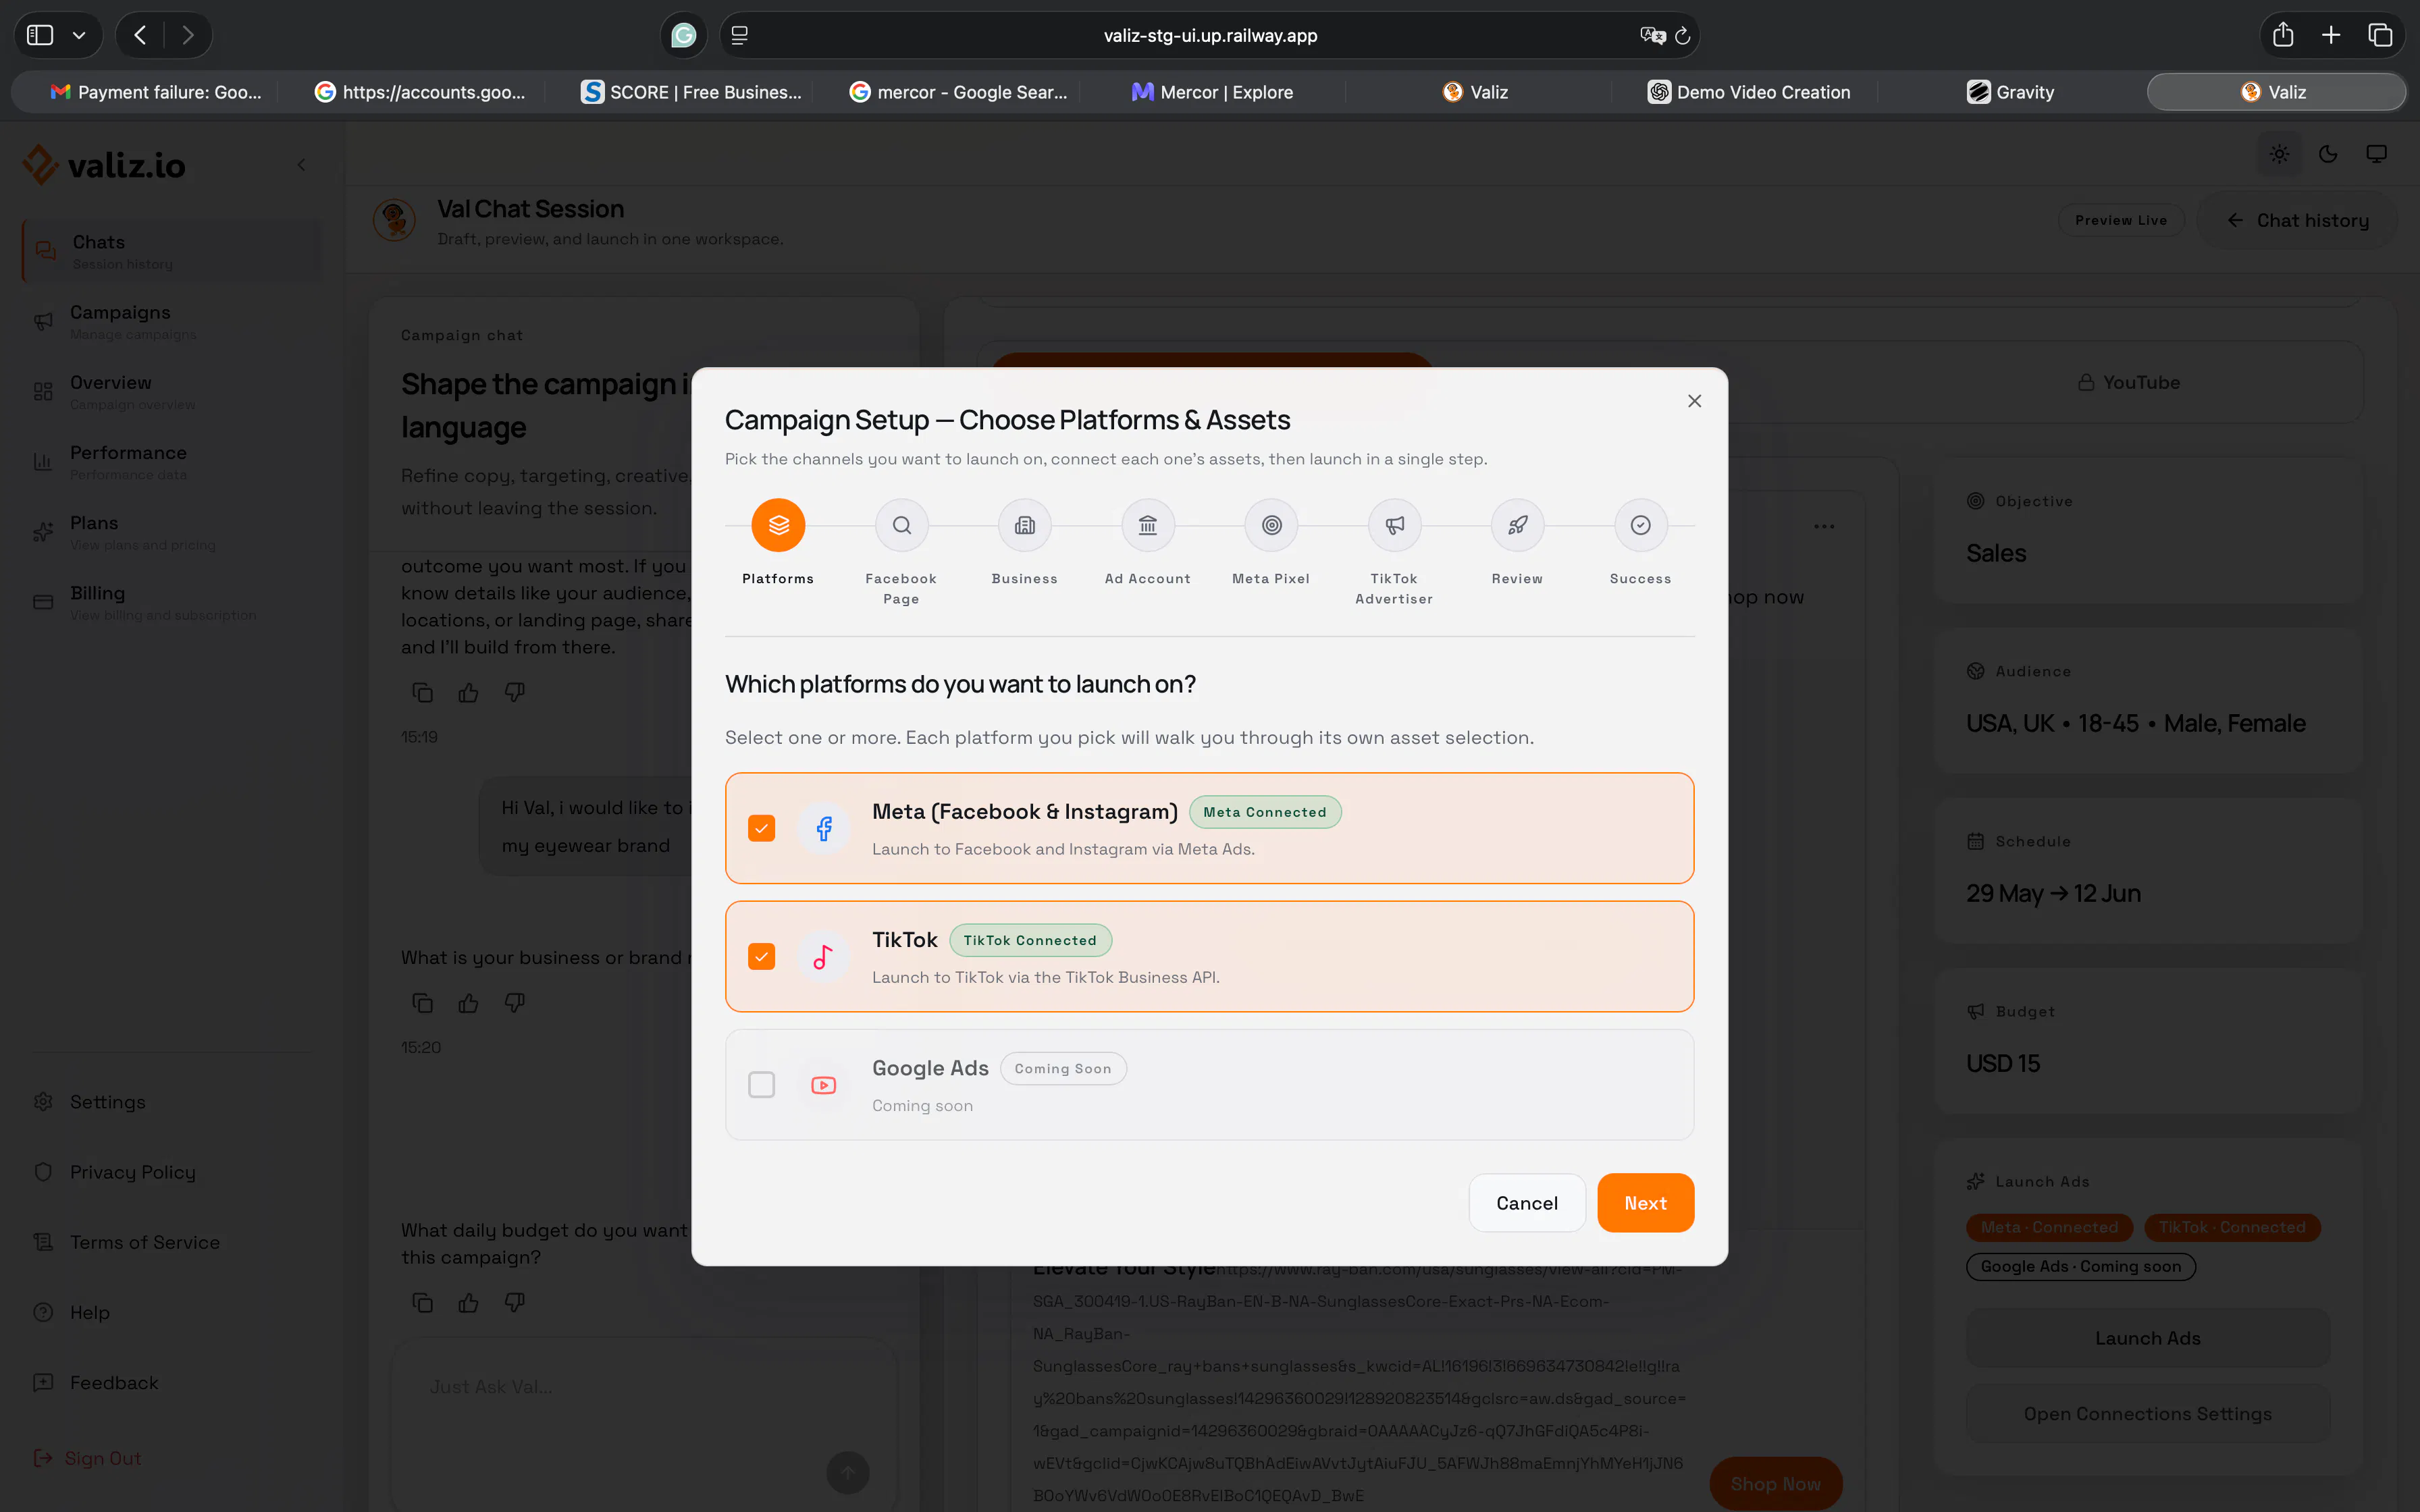2420x1512 pixels.
Task: Open Campaigns in the sidebar
Action: click(172, 321)
